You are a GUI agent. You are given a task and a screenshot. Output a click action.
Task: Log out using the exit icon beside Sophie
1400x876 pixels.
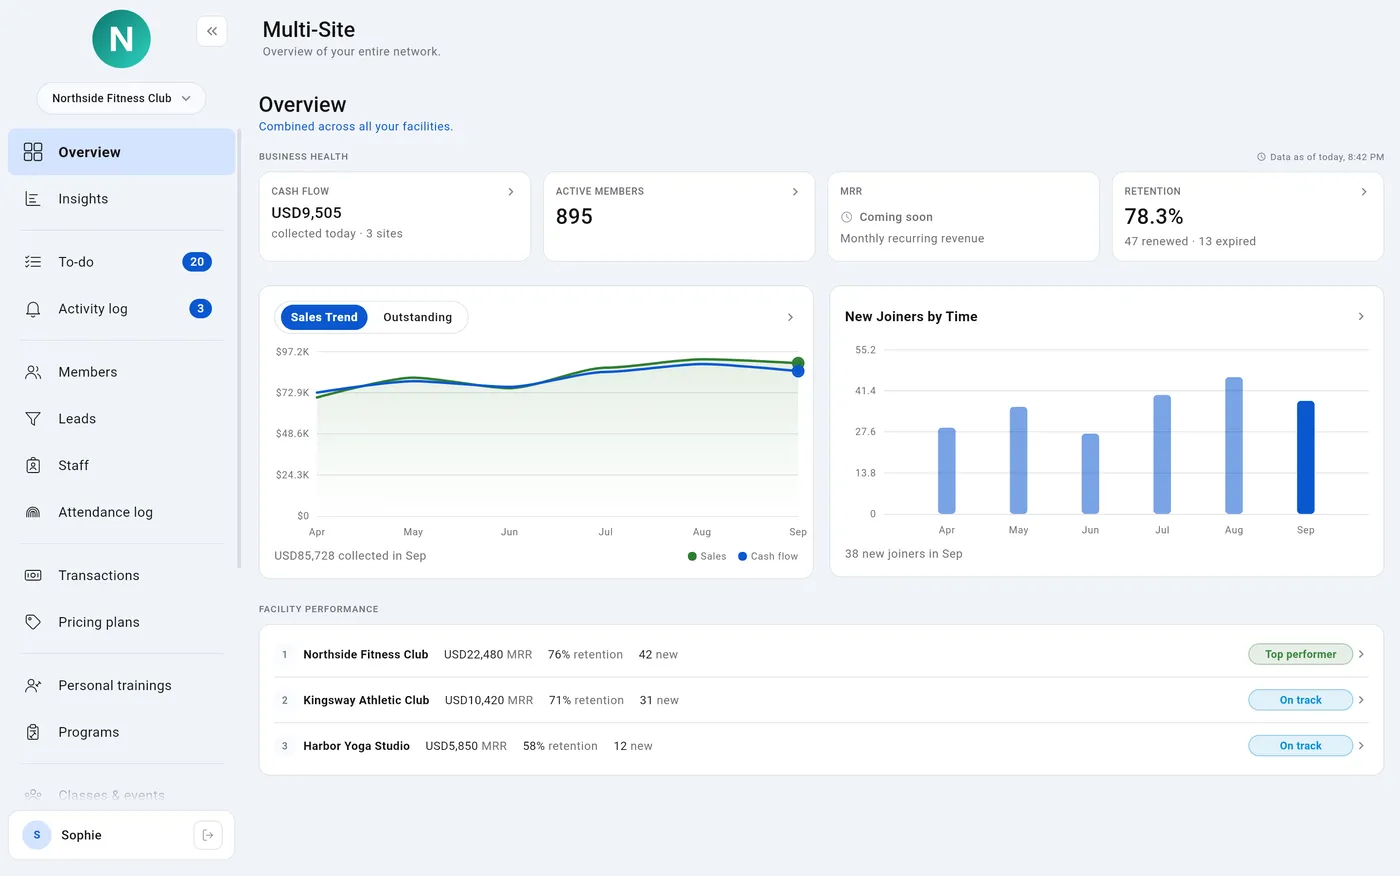tap(208, 835)
